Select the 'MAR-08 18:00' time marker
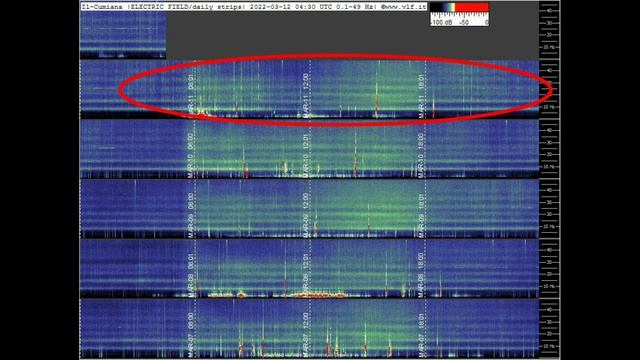Image resolution: width=640 pixels, height=360 pixels. 421,276
